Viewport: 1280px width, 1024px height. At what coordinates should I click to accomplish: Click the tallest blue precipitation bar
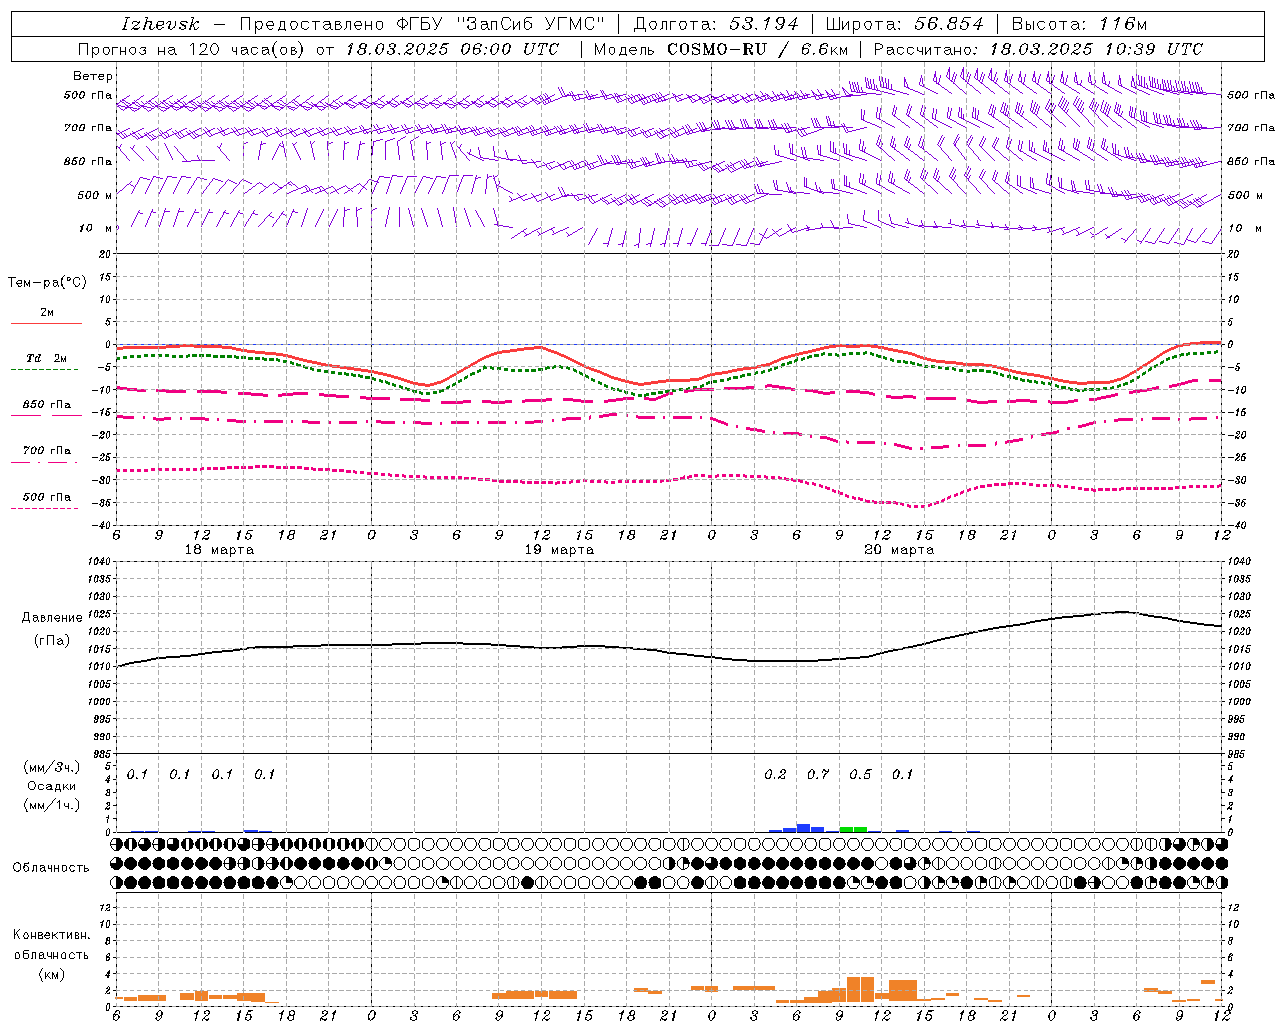pos(803,828)
